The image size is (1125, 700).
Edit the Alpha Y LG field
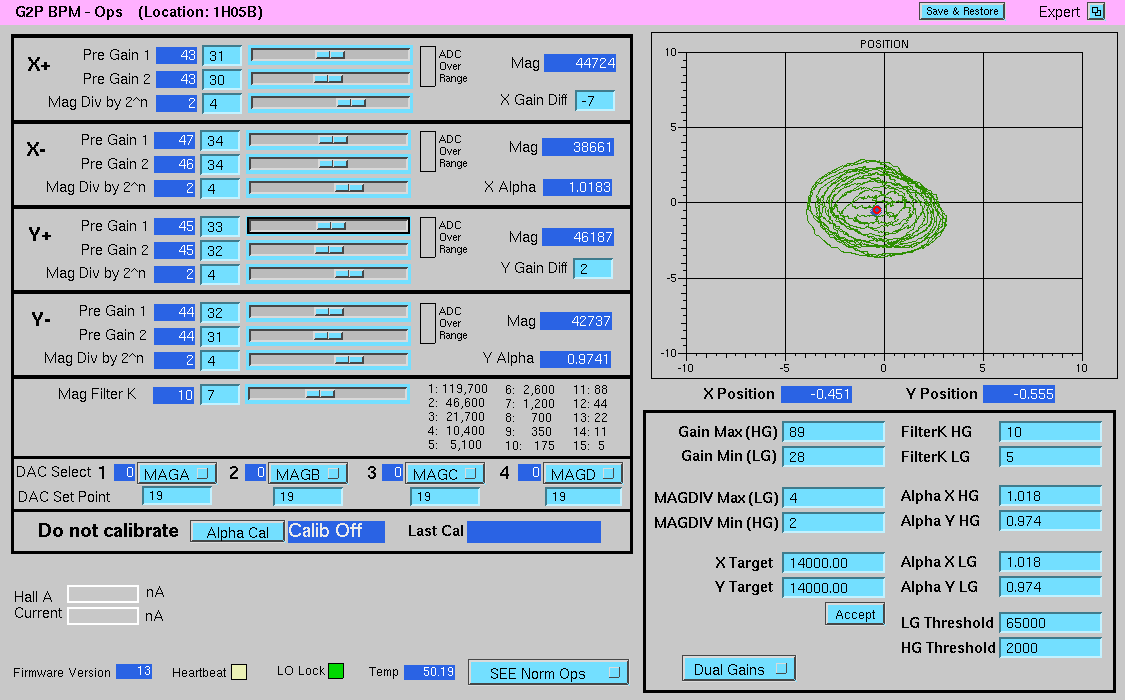1050,587
